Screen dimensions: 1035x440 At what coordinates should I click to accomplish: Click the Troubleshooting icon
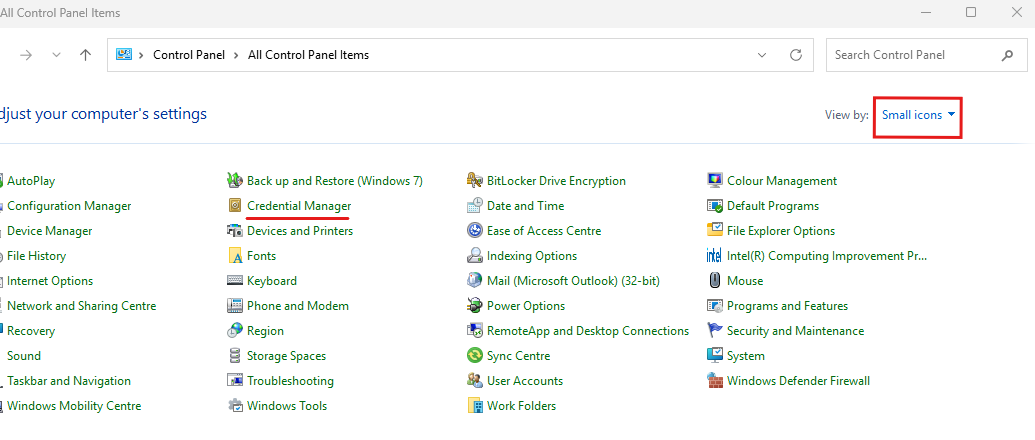[235, 381]
